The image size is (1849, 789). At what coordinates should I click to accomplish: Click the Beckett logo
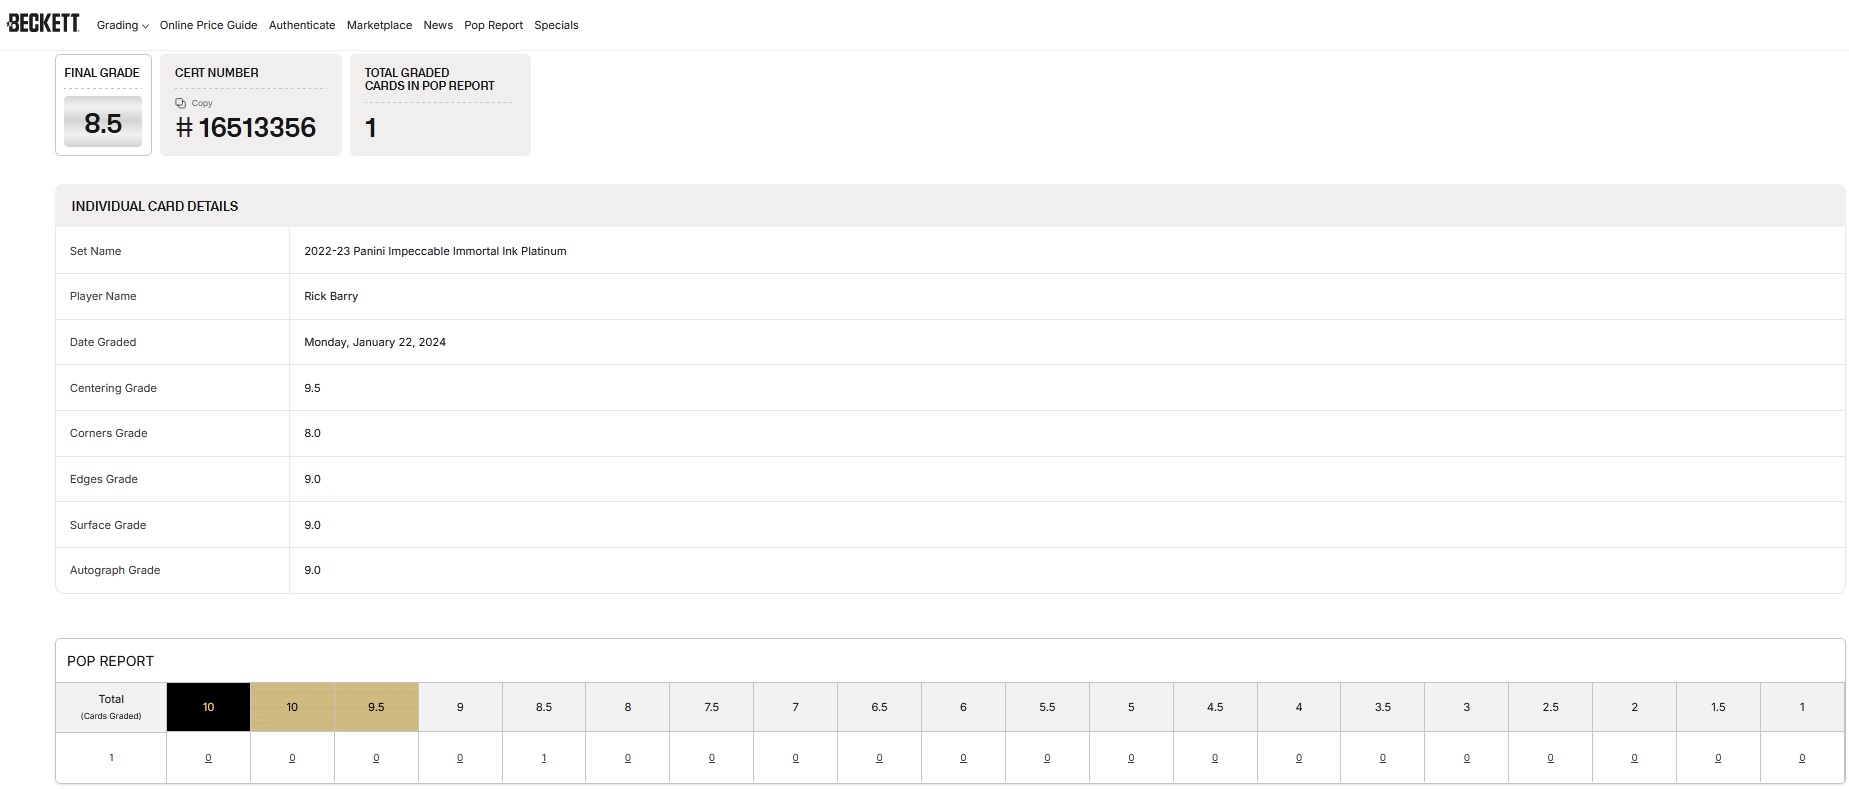click(x=43, y=22)
